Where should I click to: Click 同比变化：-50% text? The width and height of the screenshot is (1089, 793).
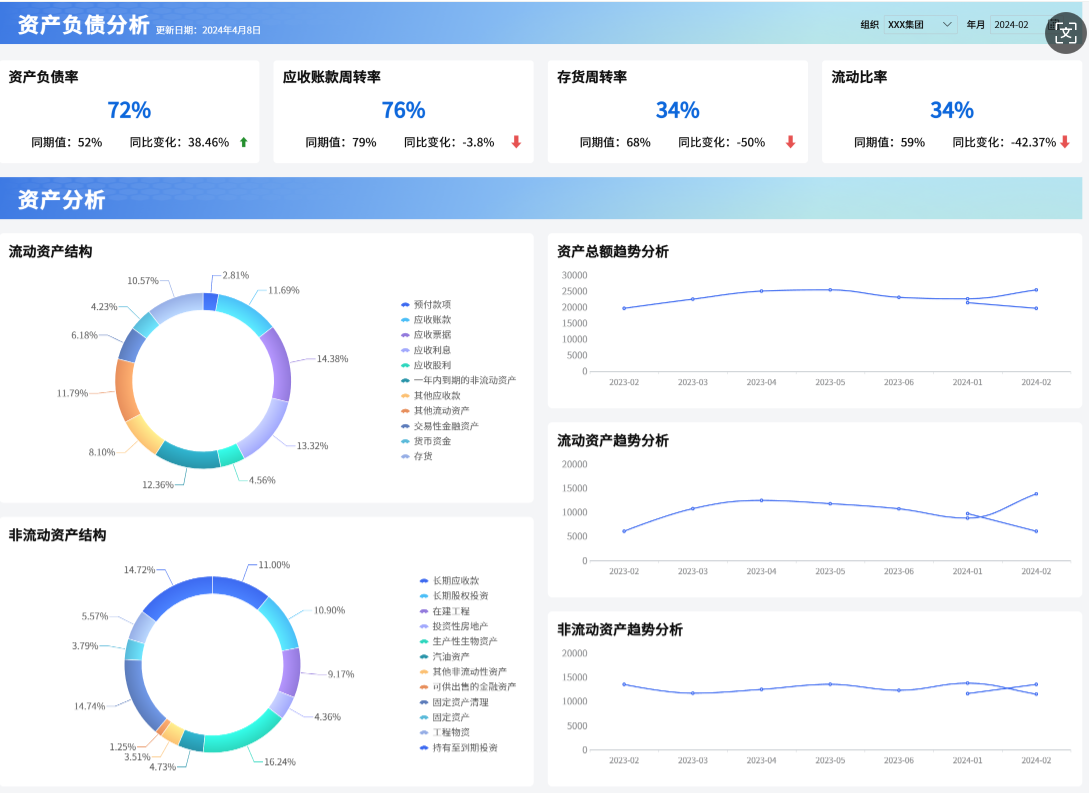point(722,142)
